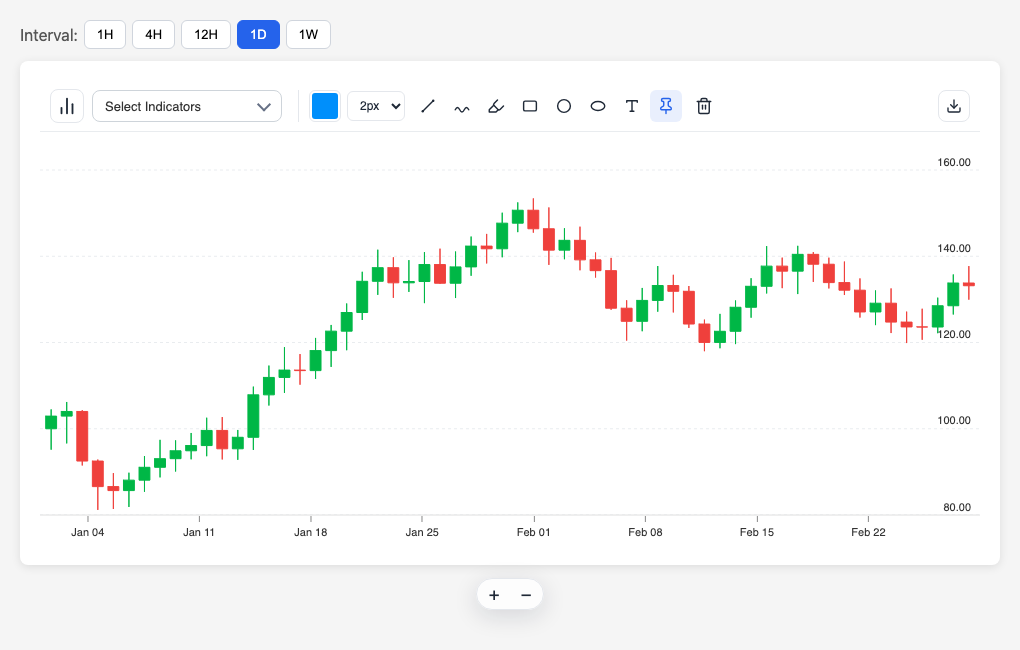1020x650 pixels.
Task: Zoom out with the minus button
Action: click(526, 595)
